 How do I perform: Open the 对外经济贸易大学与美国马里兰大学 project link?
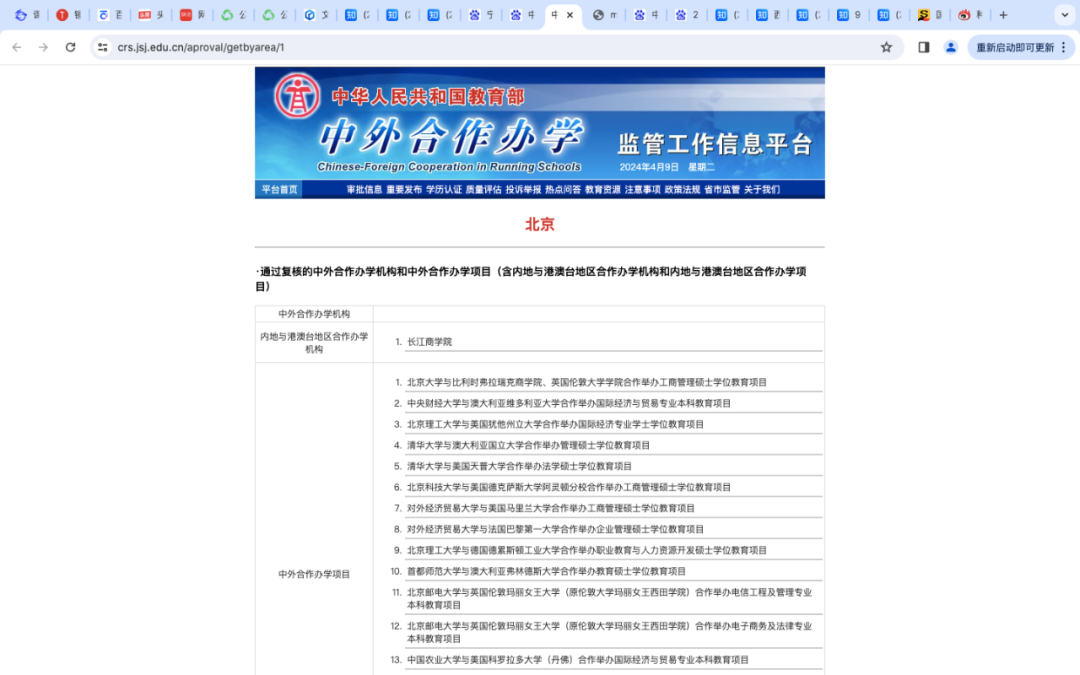551,508
